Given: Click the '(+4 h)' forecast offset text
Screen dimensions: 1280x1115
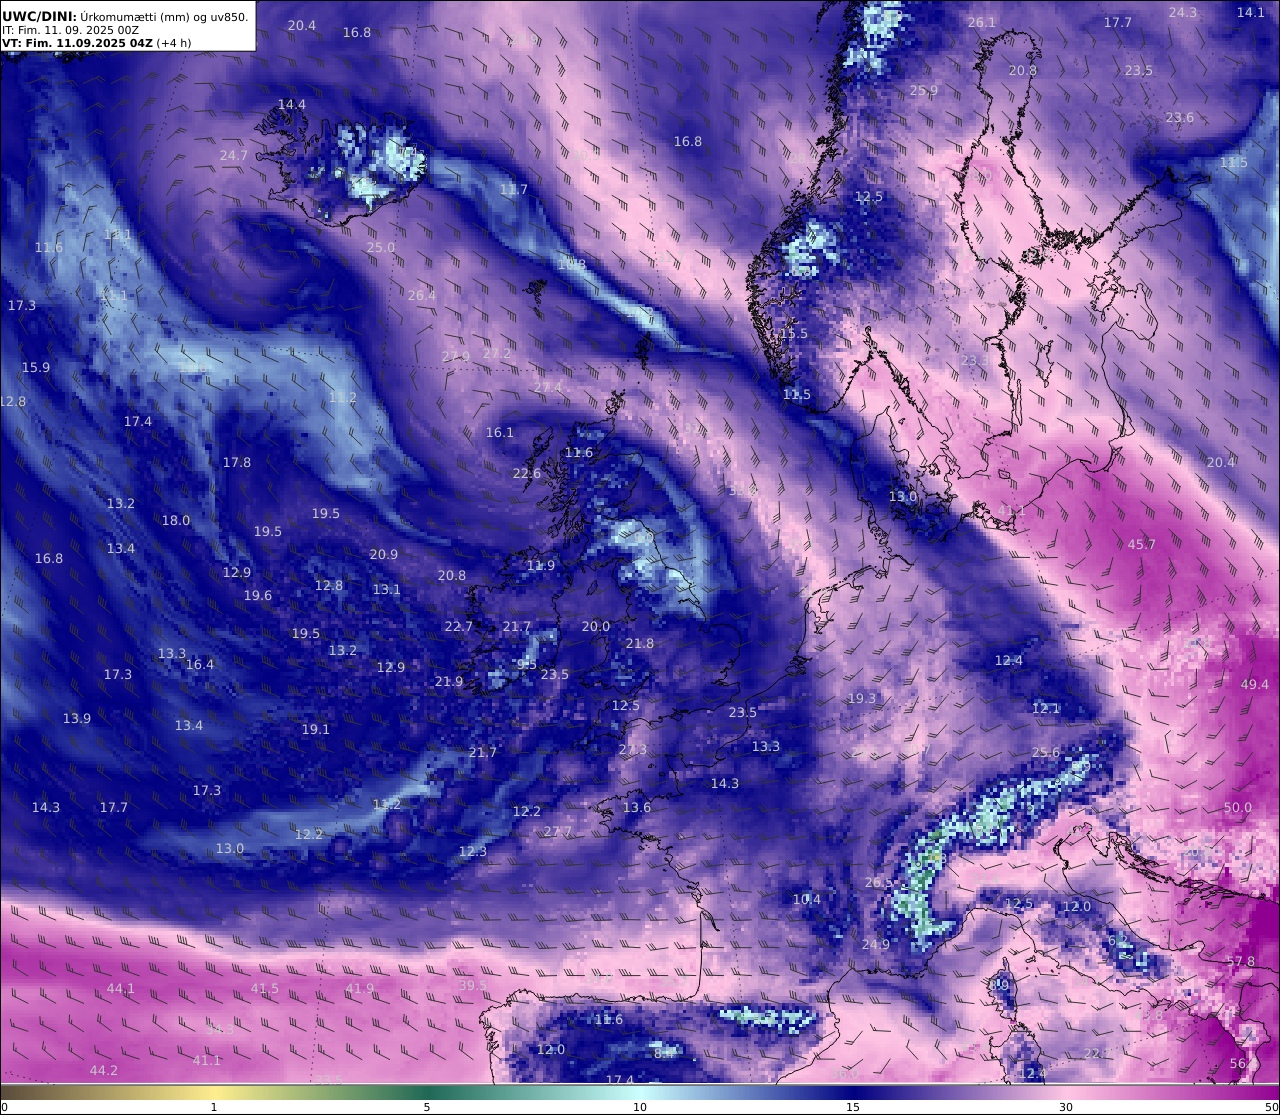Looking at the screenshot, I should point(173,43).
